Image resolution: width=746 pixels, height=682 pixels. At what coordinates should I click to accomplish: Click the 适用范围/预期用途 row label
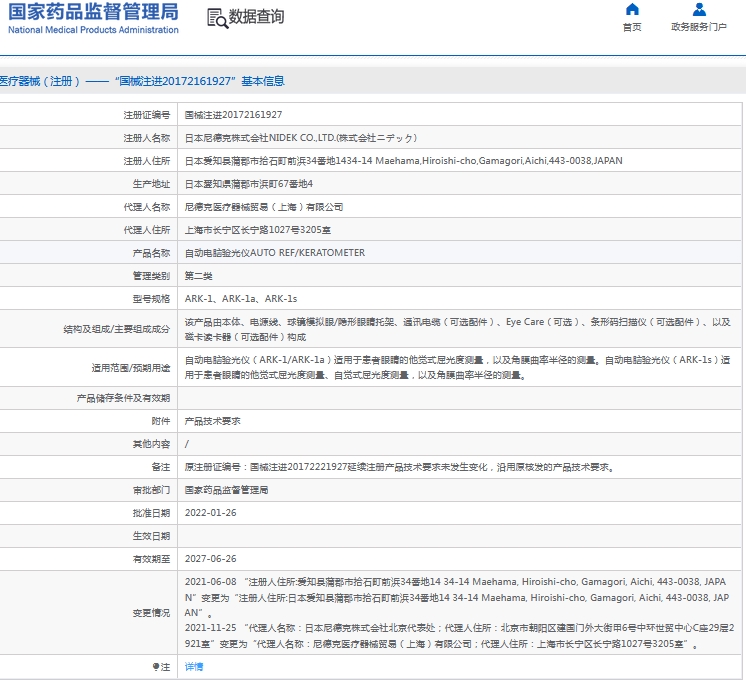(x=131, y=368)
